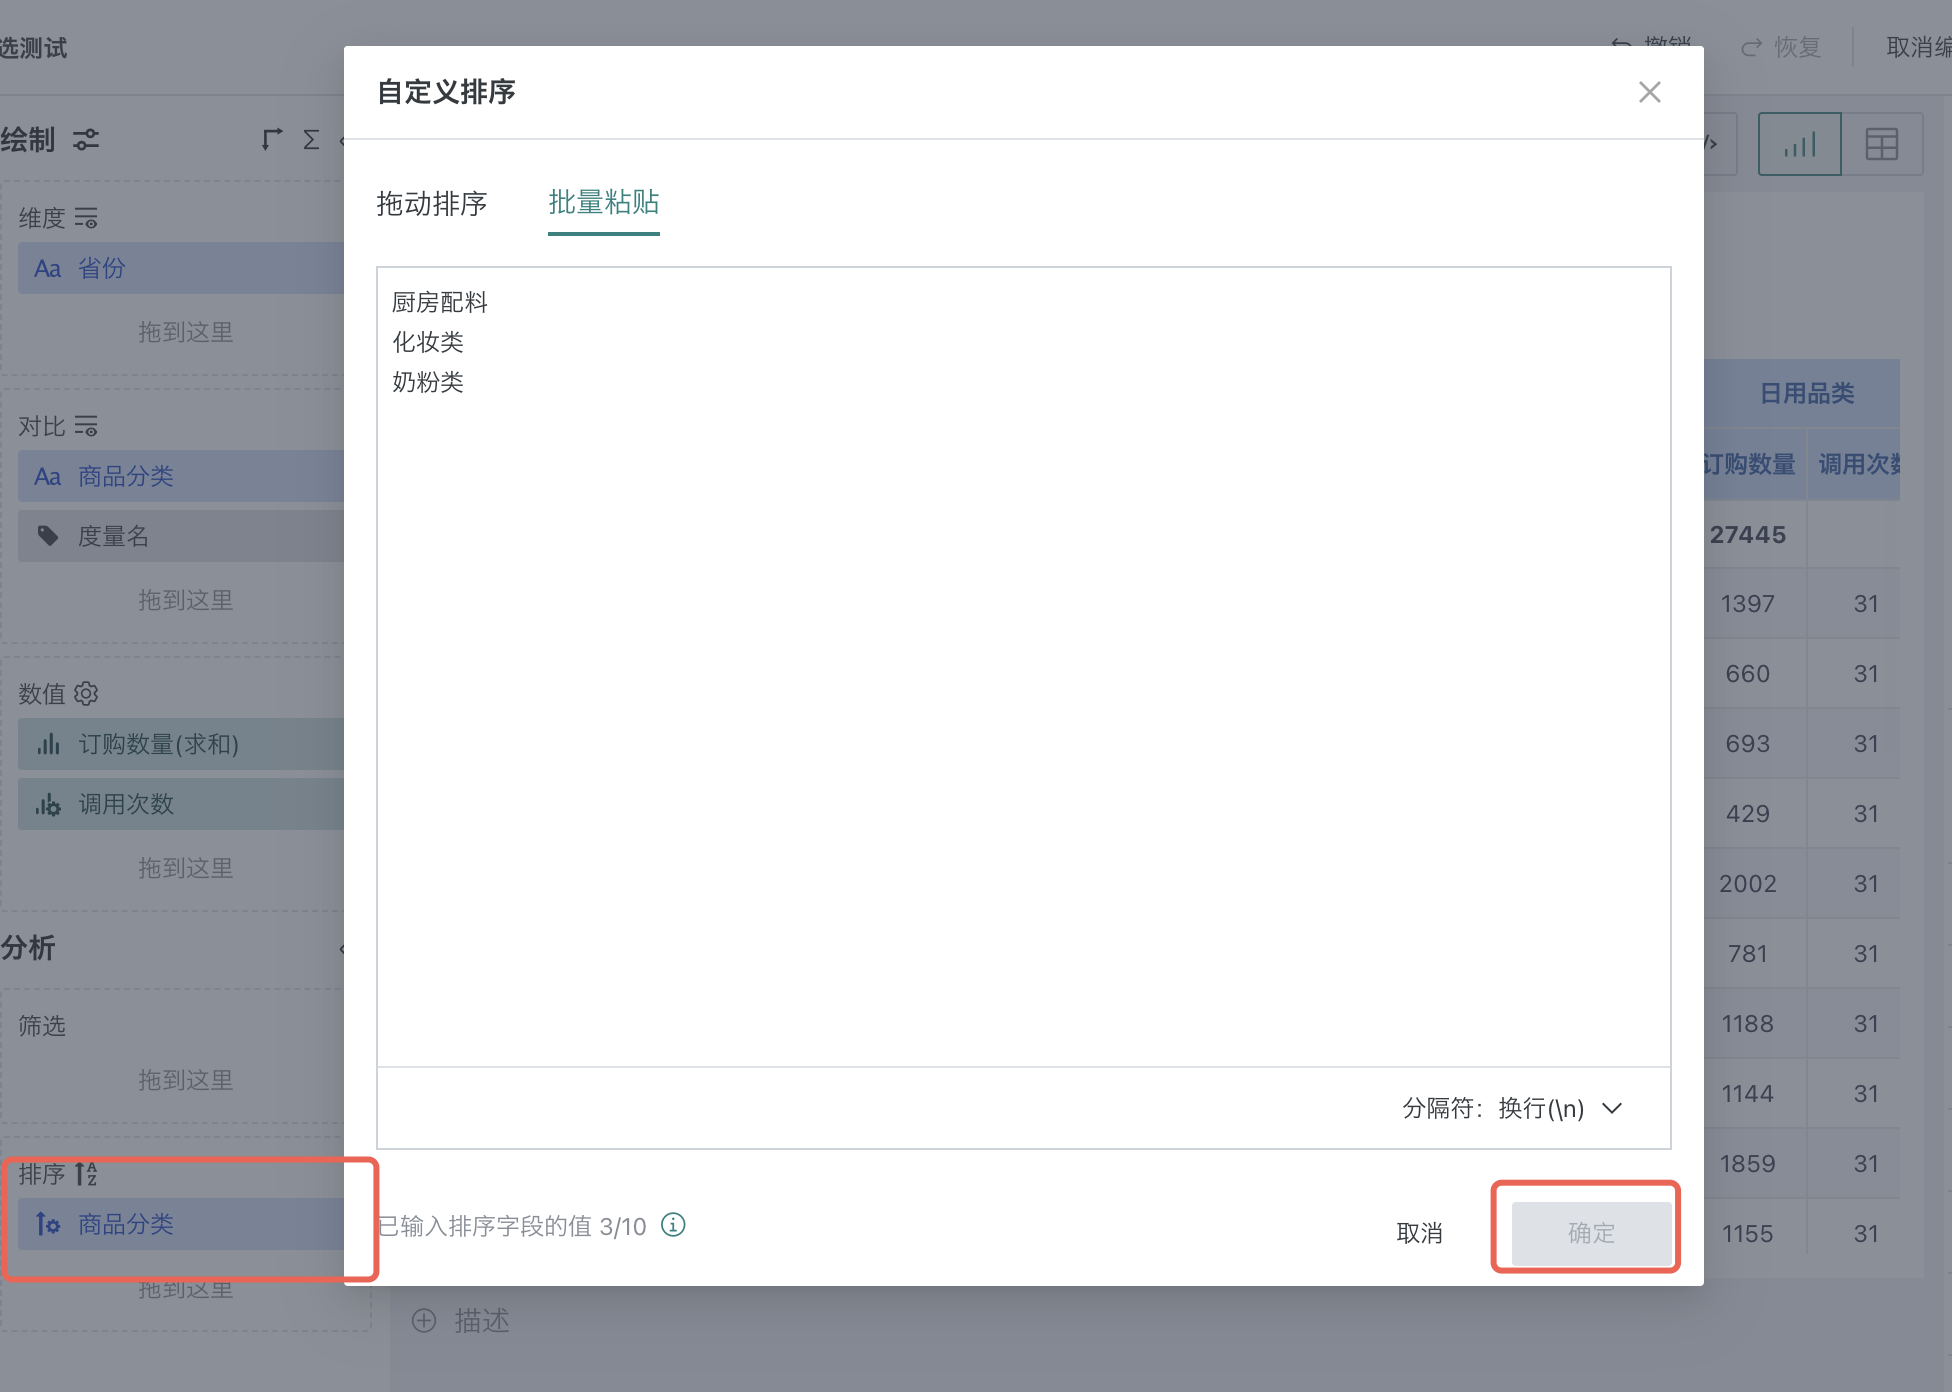Open the drawing settings sliders icon beside 绘制
Image resolution: width=1952 pixels, height=1392 pixels.
(x=86, y=140)
